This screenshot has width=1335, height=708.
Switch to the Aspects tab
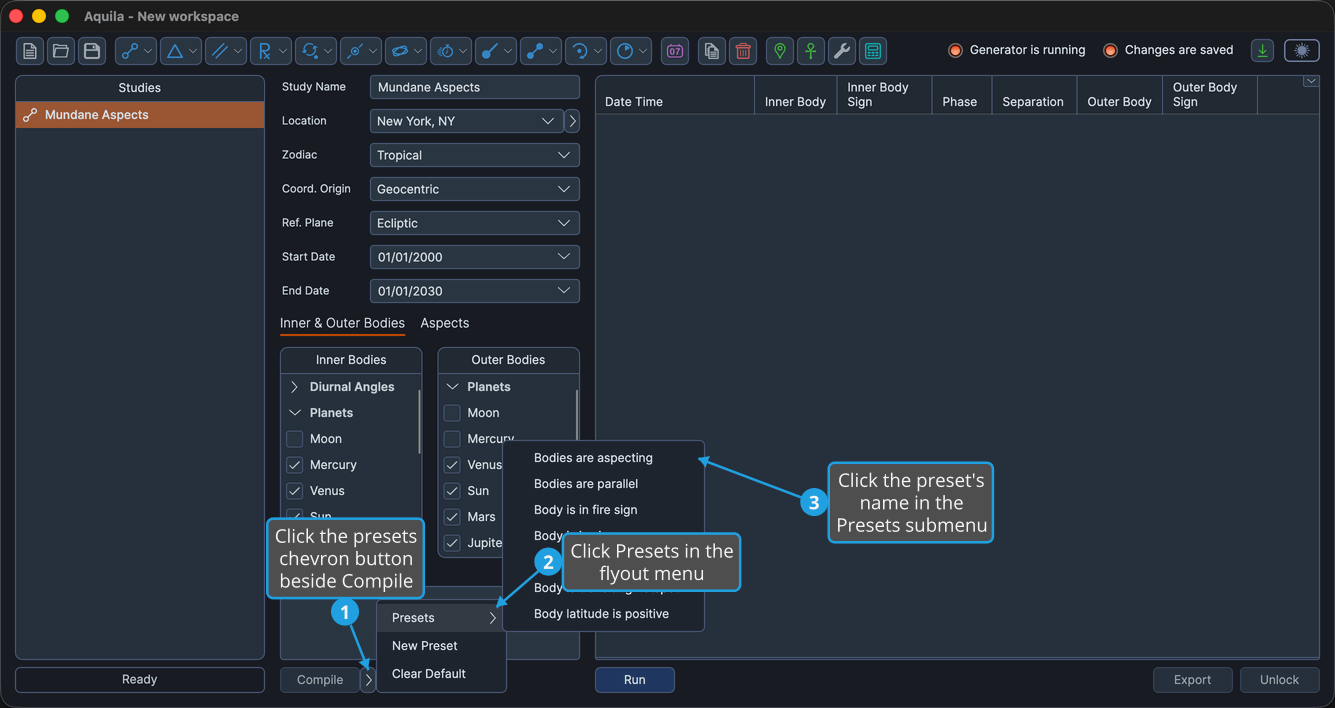coord(445,323)
